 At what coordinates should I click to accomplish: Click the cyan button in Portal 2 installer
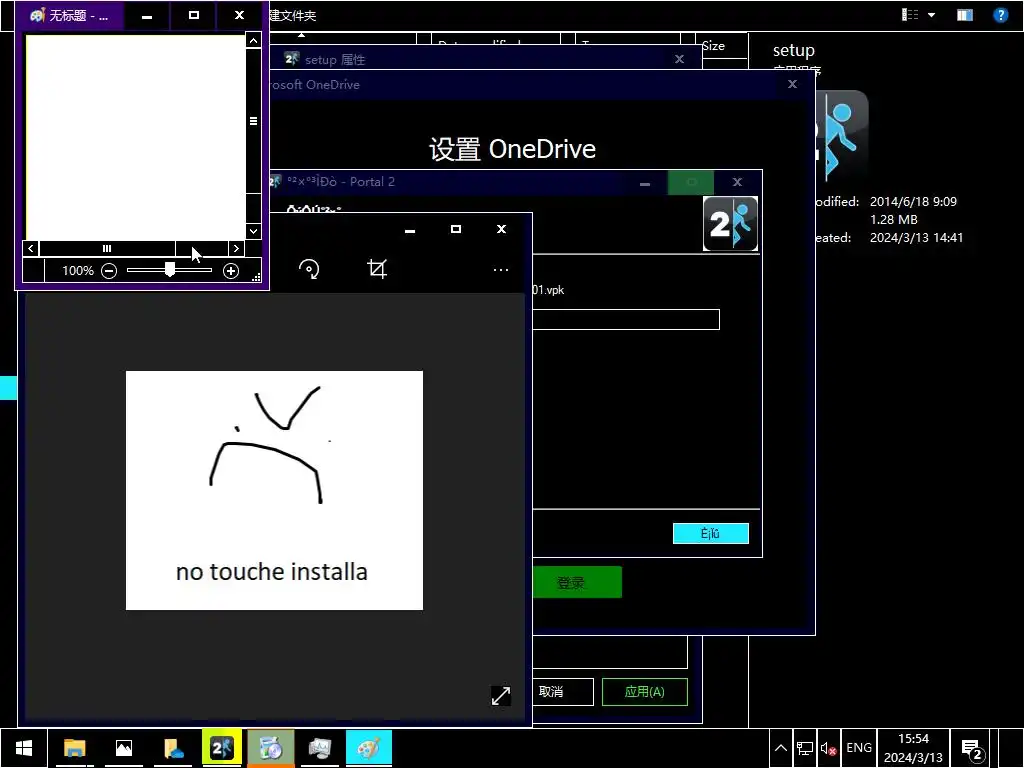pyautogui.click(x=711, y=534)
